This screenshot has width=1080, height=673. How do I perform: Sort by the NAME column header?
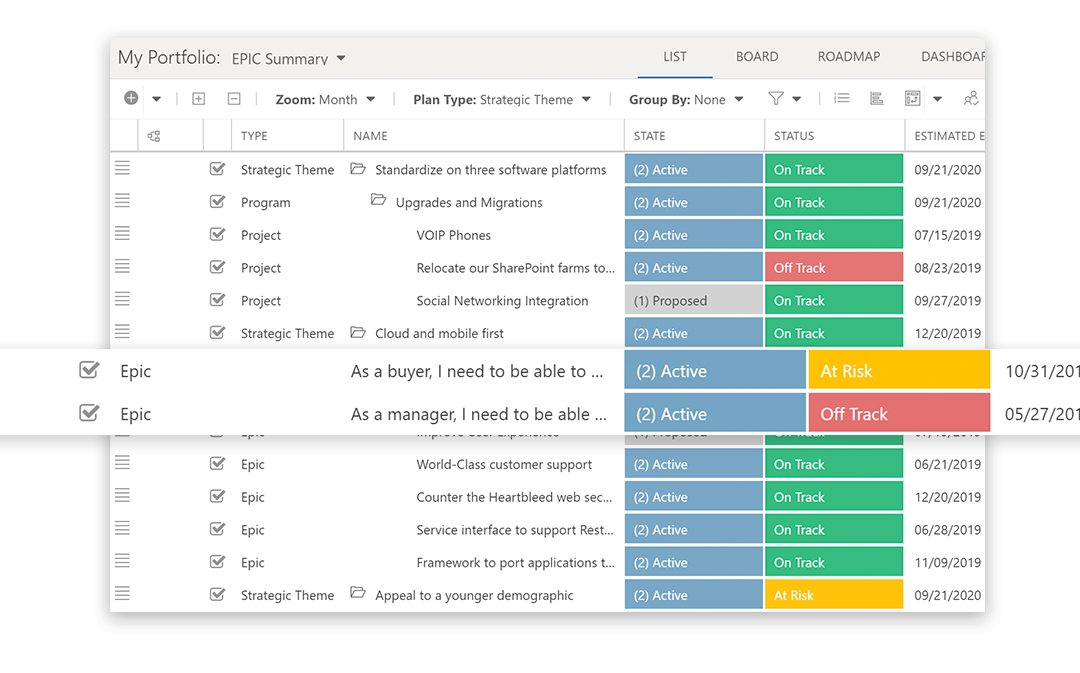(371, 136)
